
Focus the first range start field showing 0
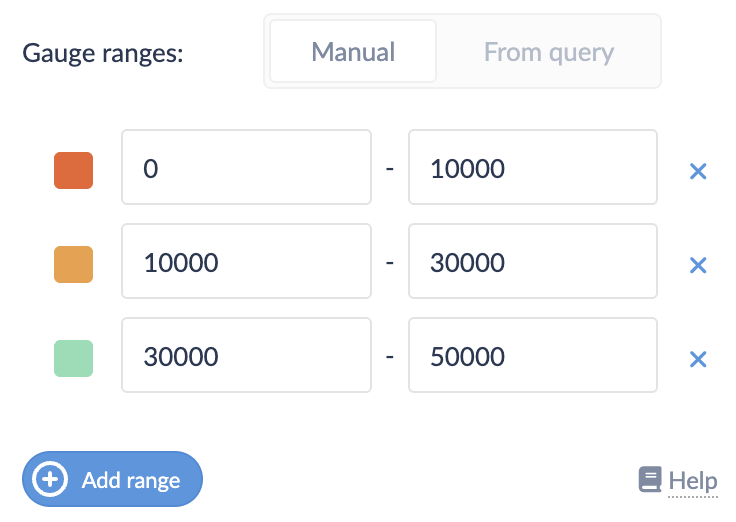[246, 167]
